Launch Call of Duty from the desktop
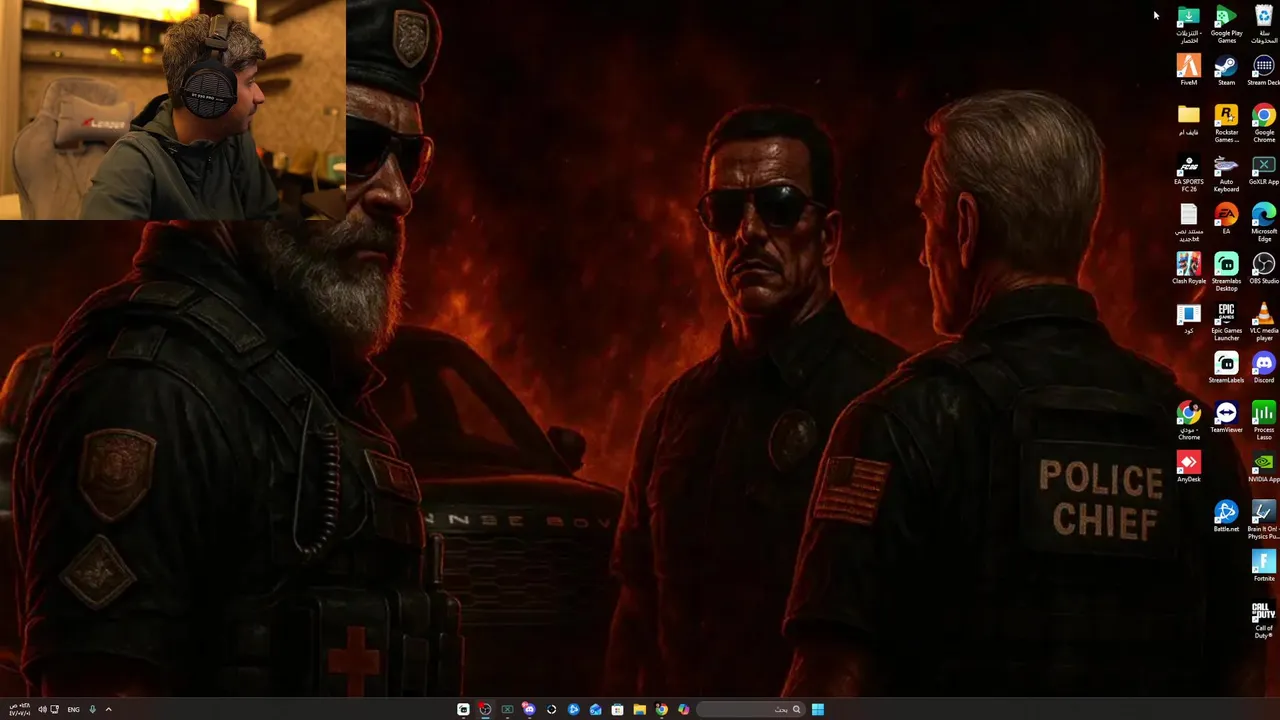 pyautogui.click(x=1264, y=619)
